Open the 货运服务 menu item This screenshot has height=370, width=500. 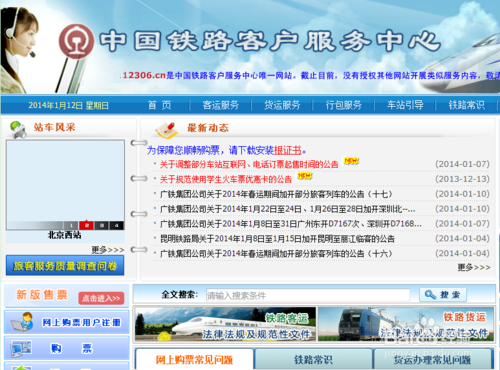pyautogui.click(x=282, y=105)
